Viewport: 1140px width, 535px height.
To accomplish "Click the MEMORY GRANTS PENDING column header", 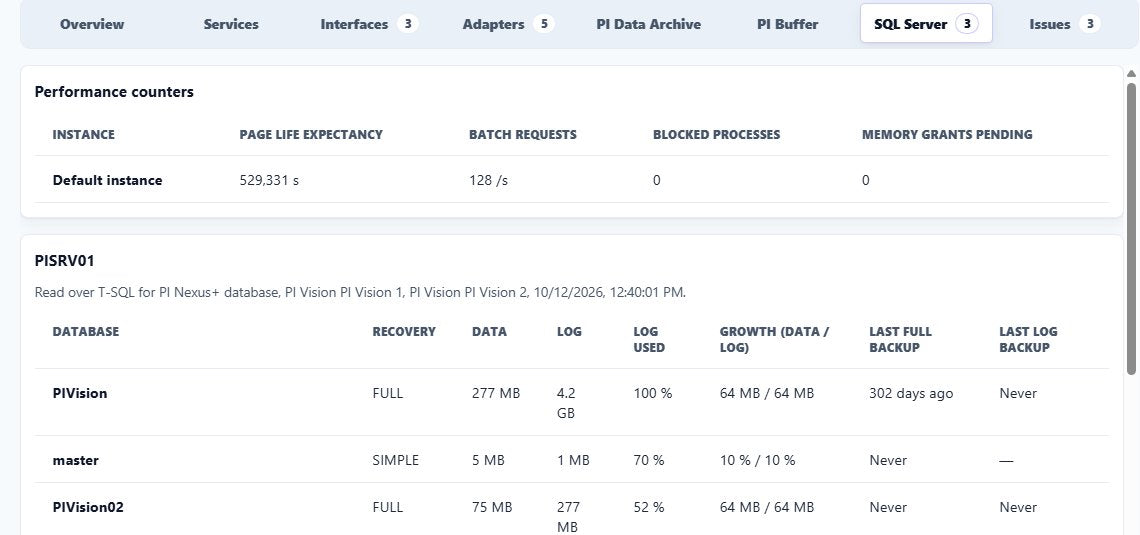I will pos(947,134).
